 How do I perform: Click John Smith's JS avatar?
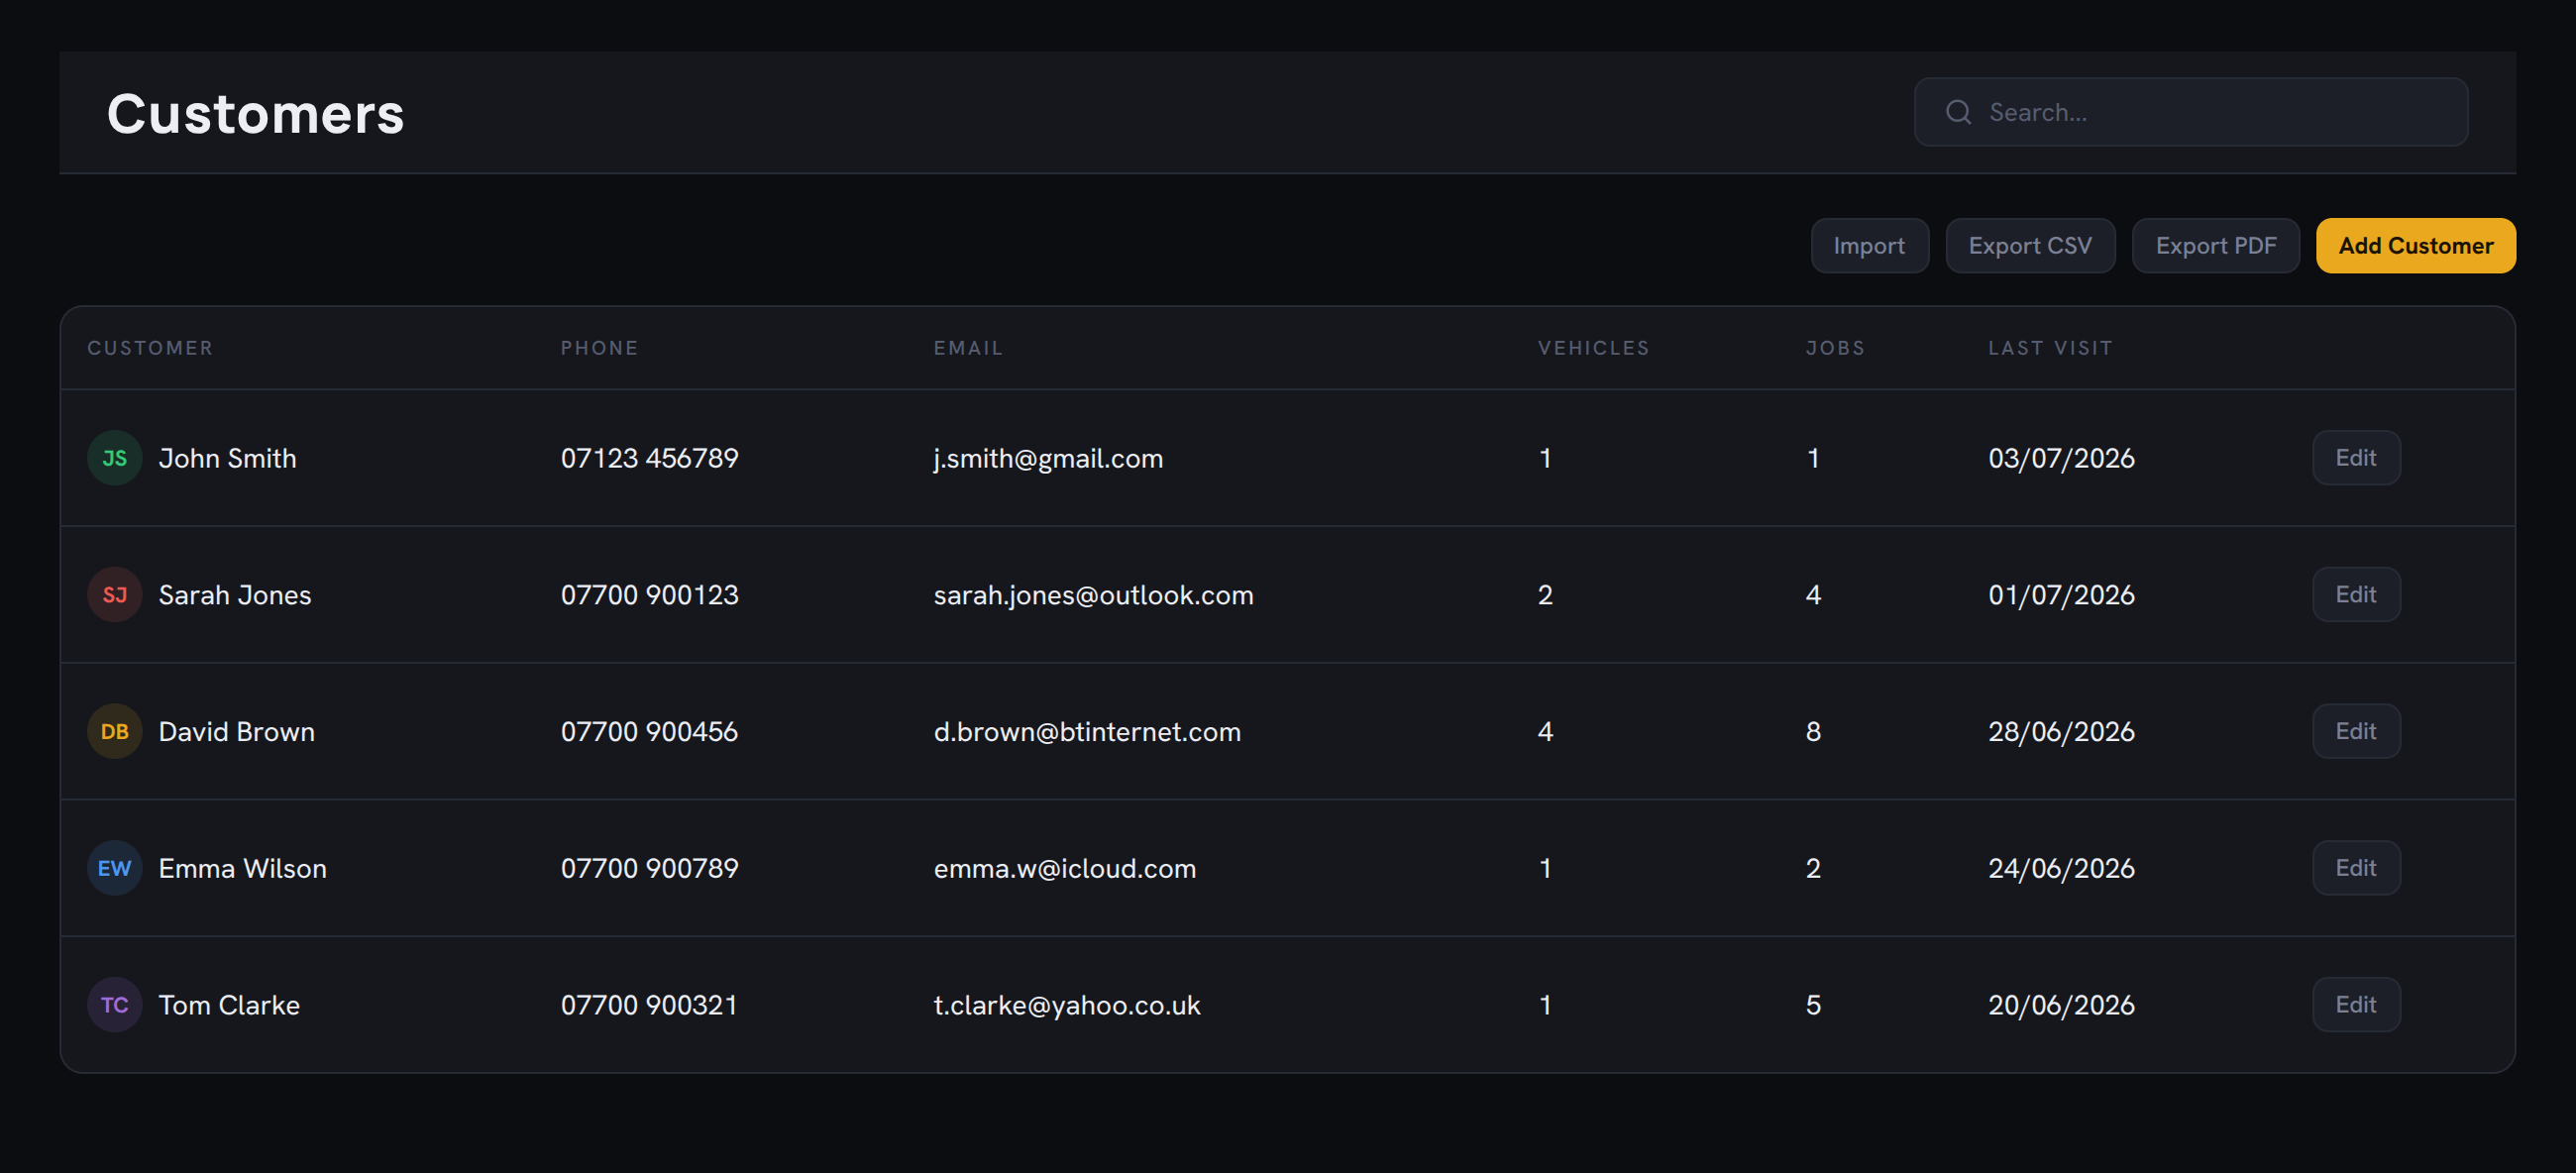coord(114,458)
